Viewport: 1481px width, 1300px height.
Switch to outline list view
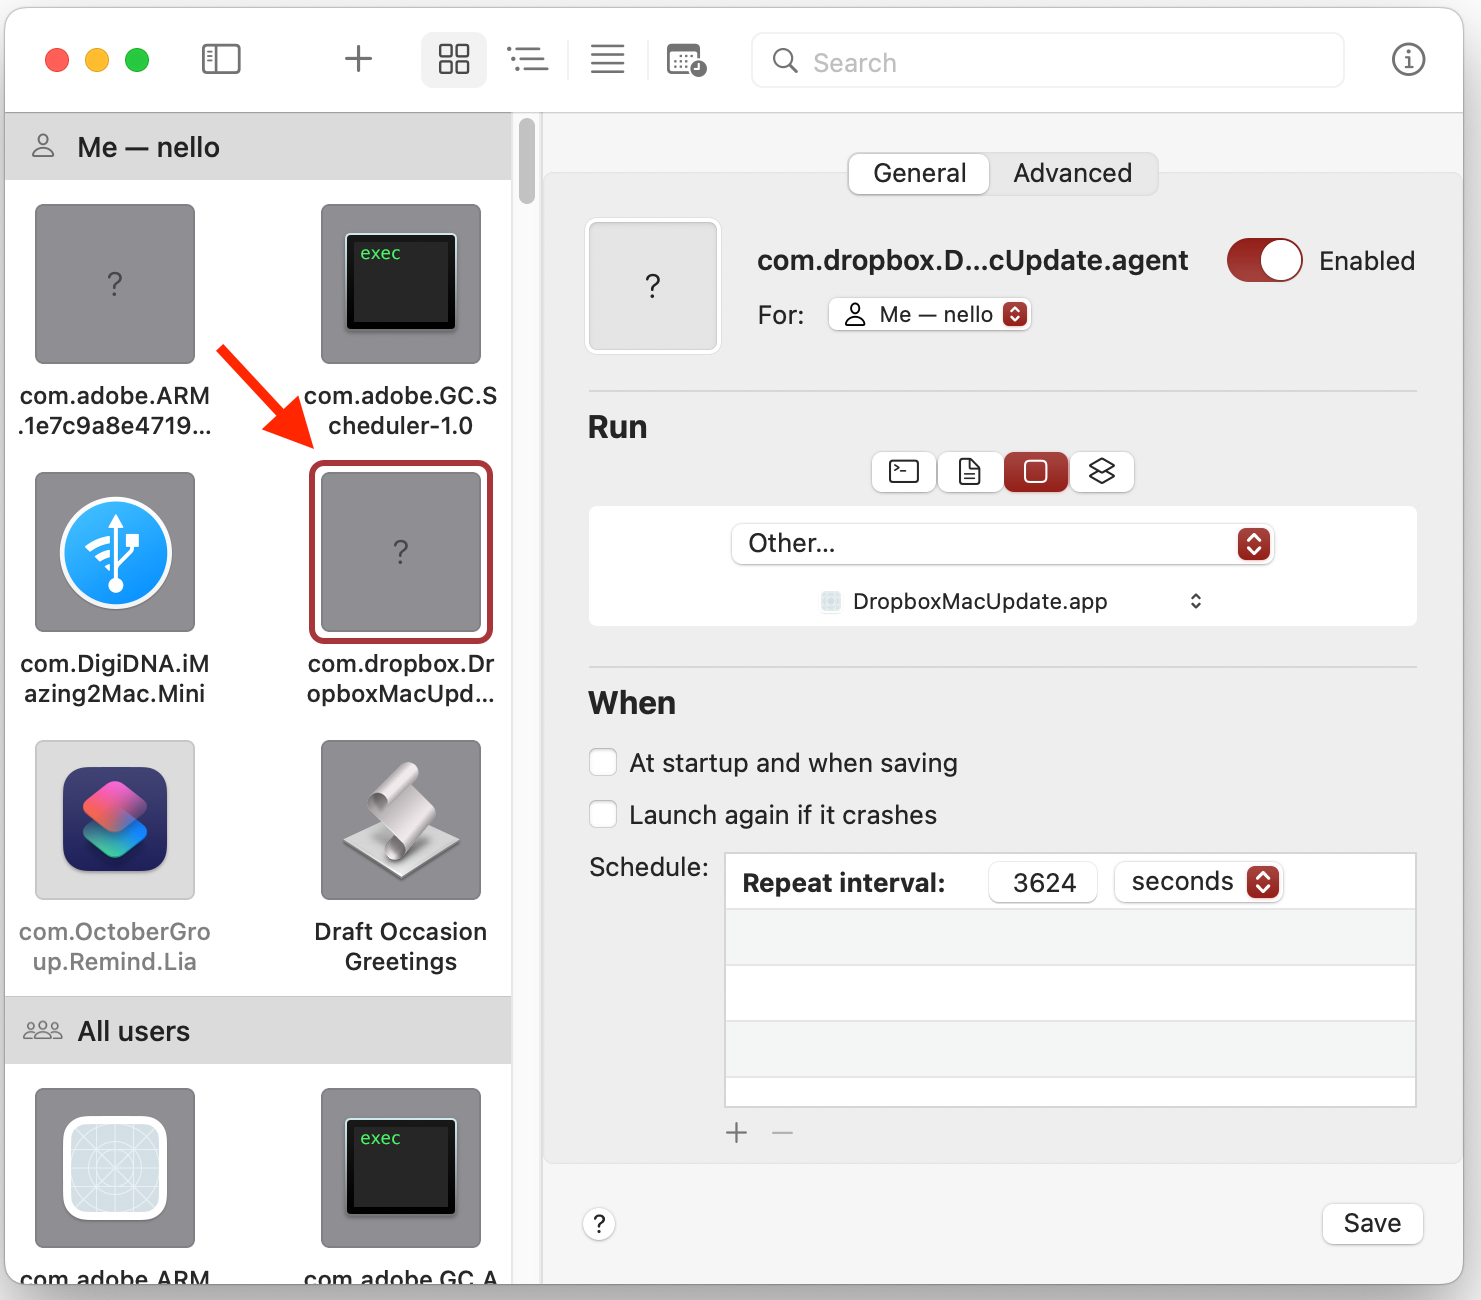528,59
